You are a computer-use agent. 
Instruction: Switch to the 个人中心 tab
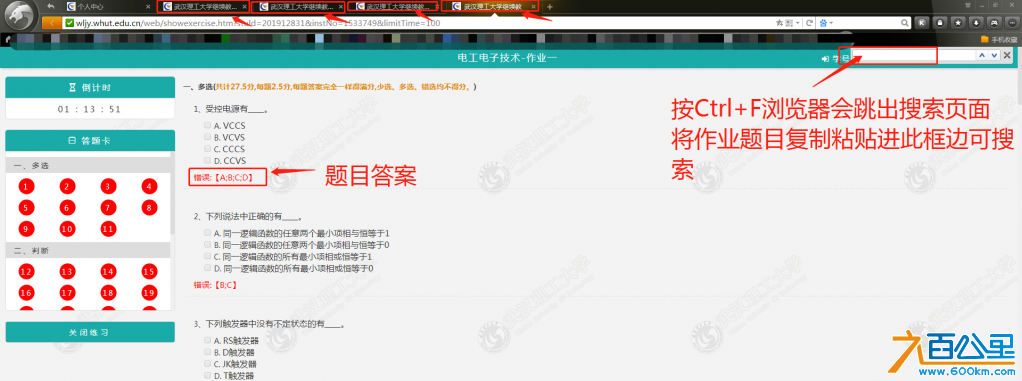(x=109, y=7)
